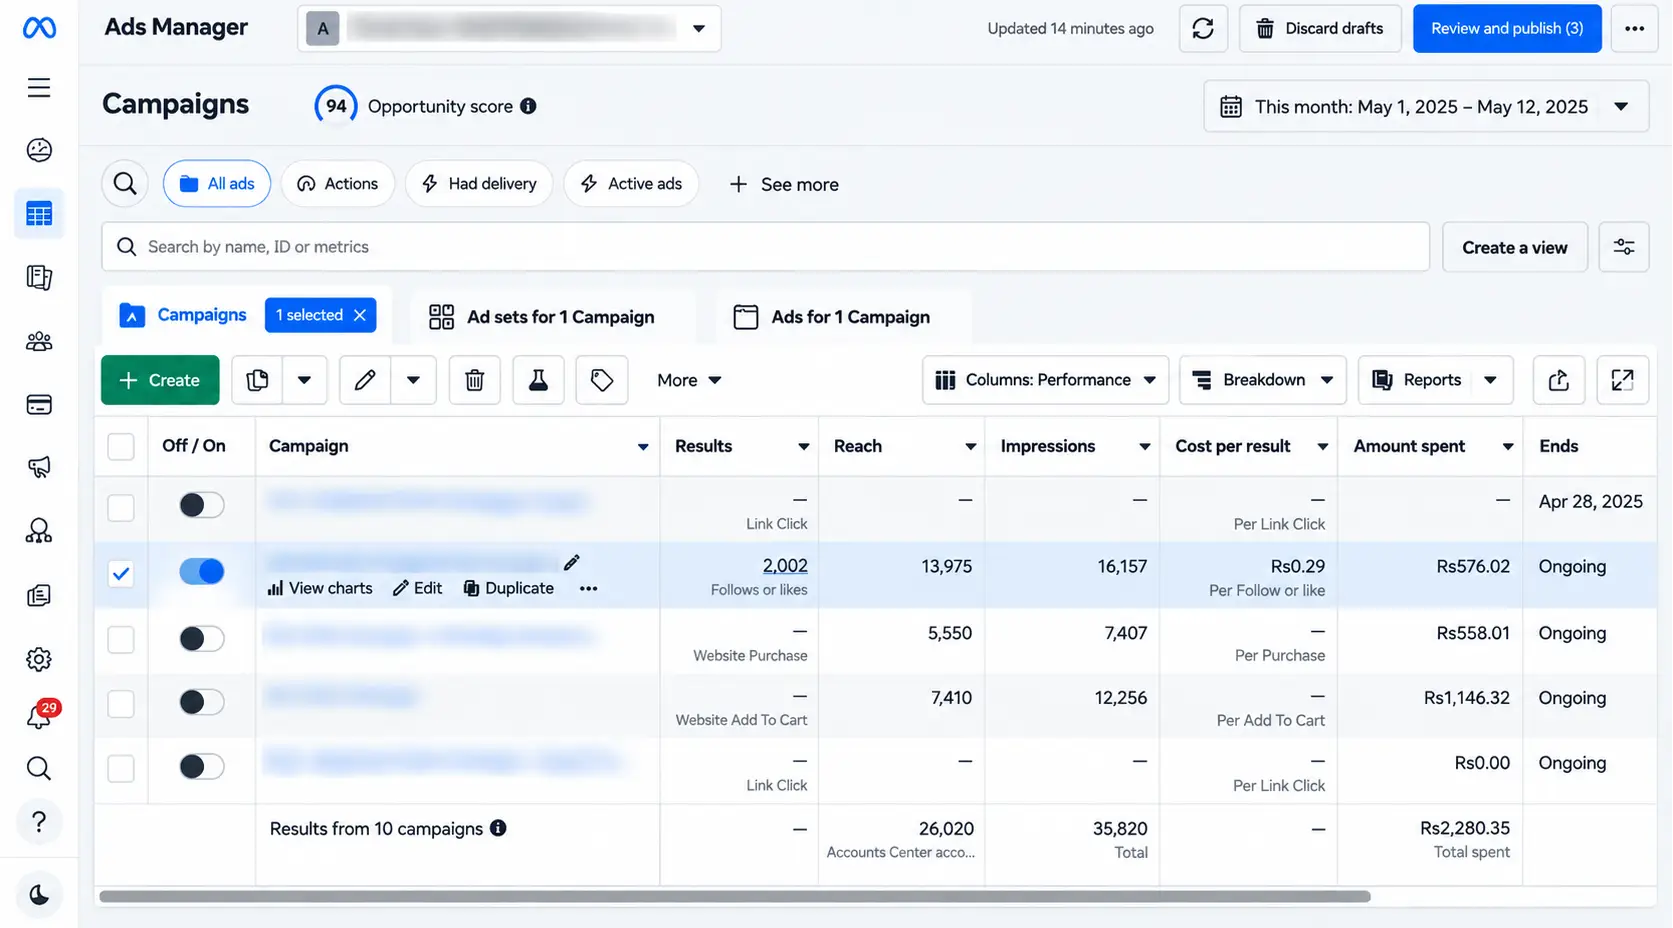Click the horizontal scrollbar under table
Screen dimensions: 1673x928
pyautogui.click(x=735, y=896)
